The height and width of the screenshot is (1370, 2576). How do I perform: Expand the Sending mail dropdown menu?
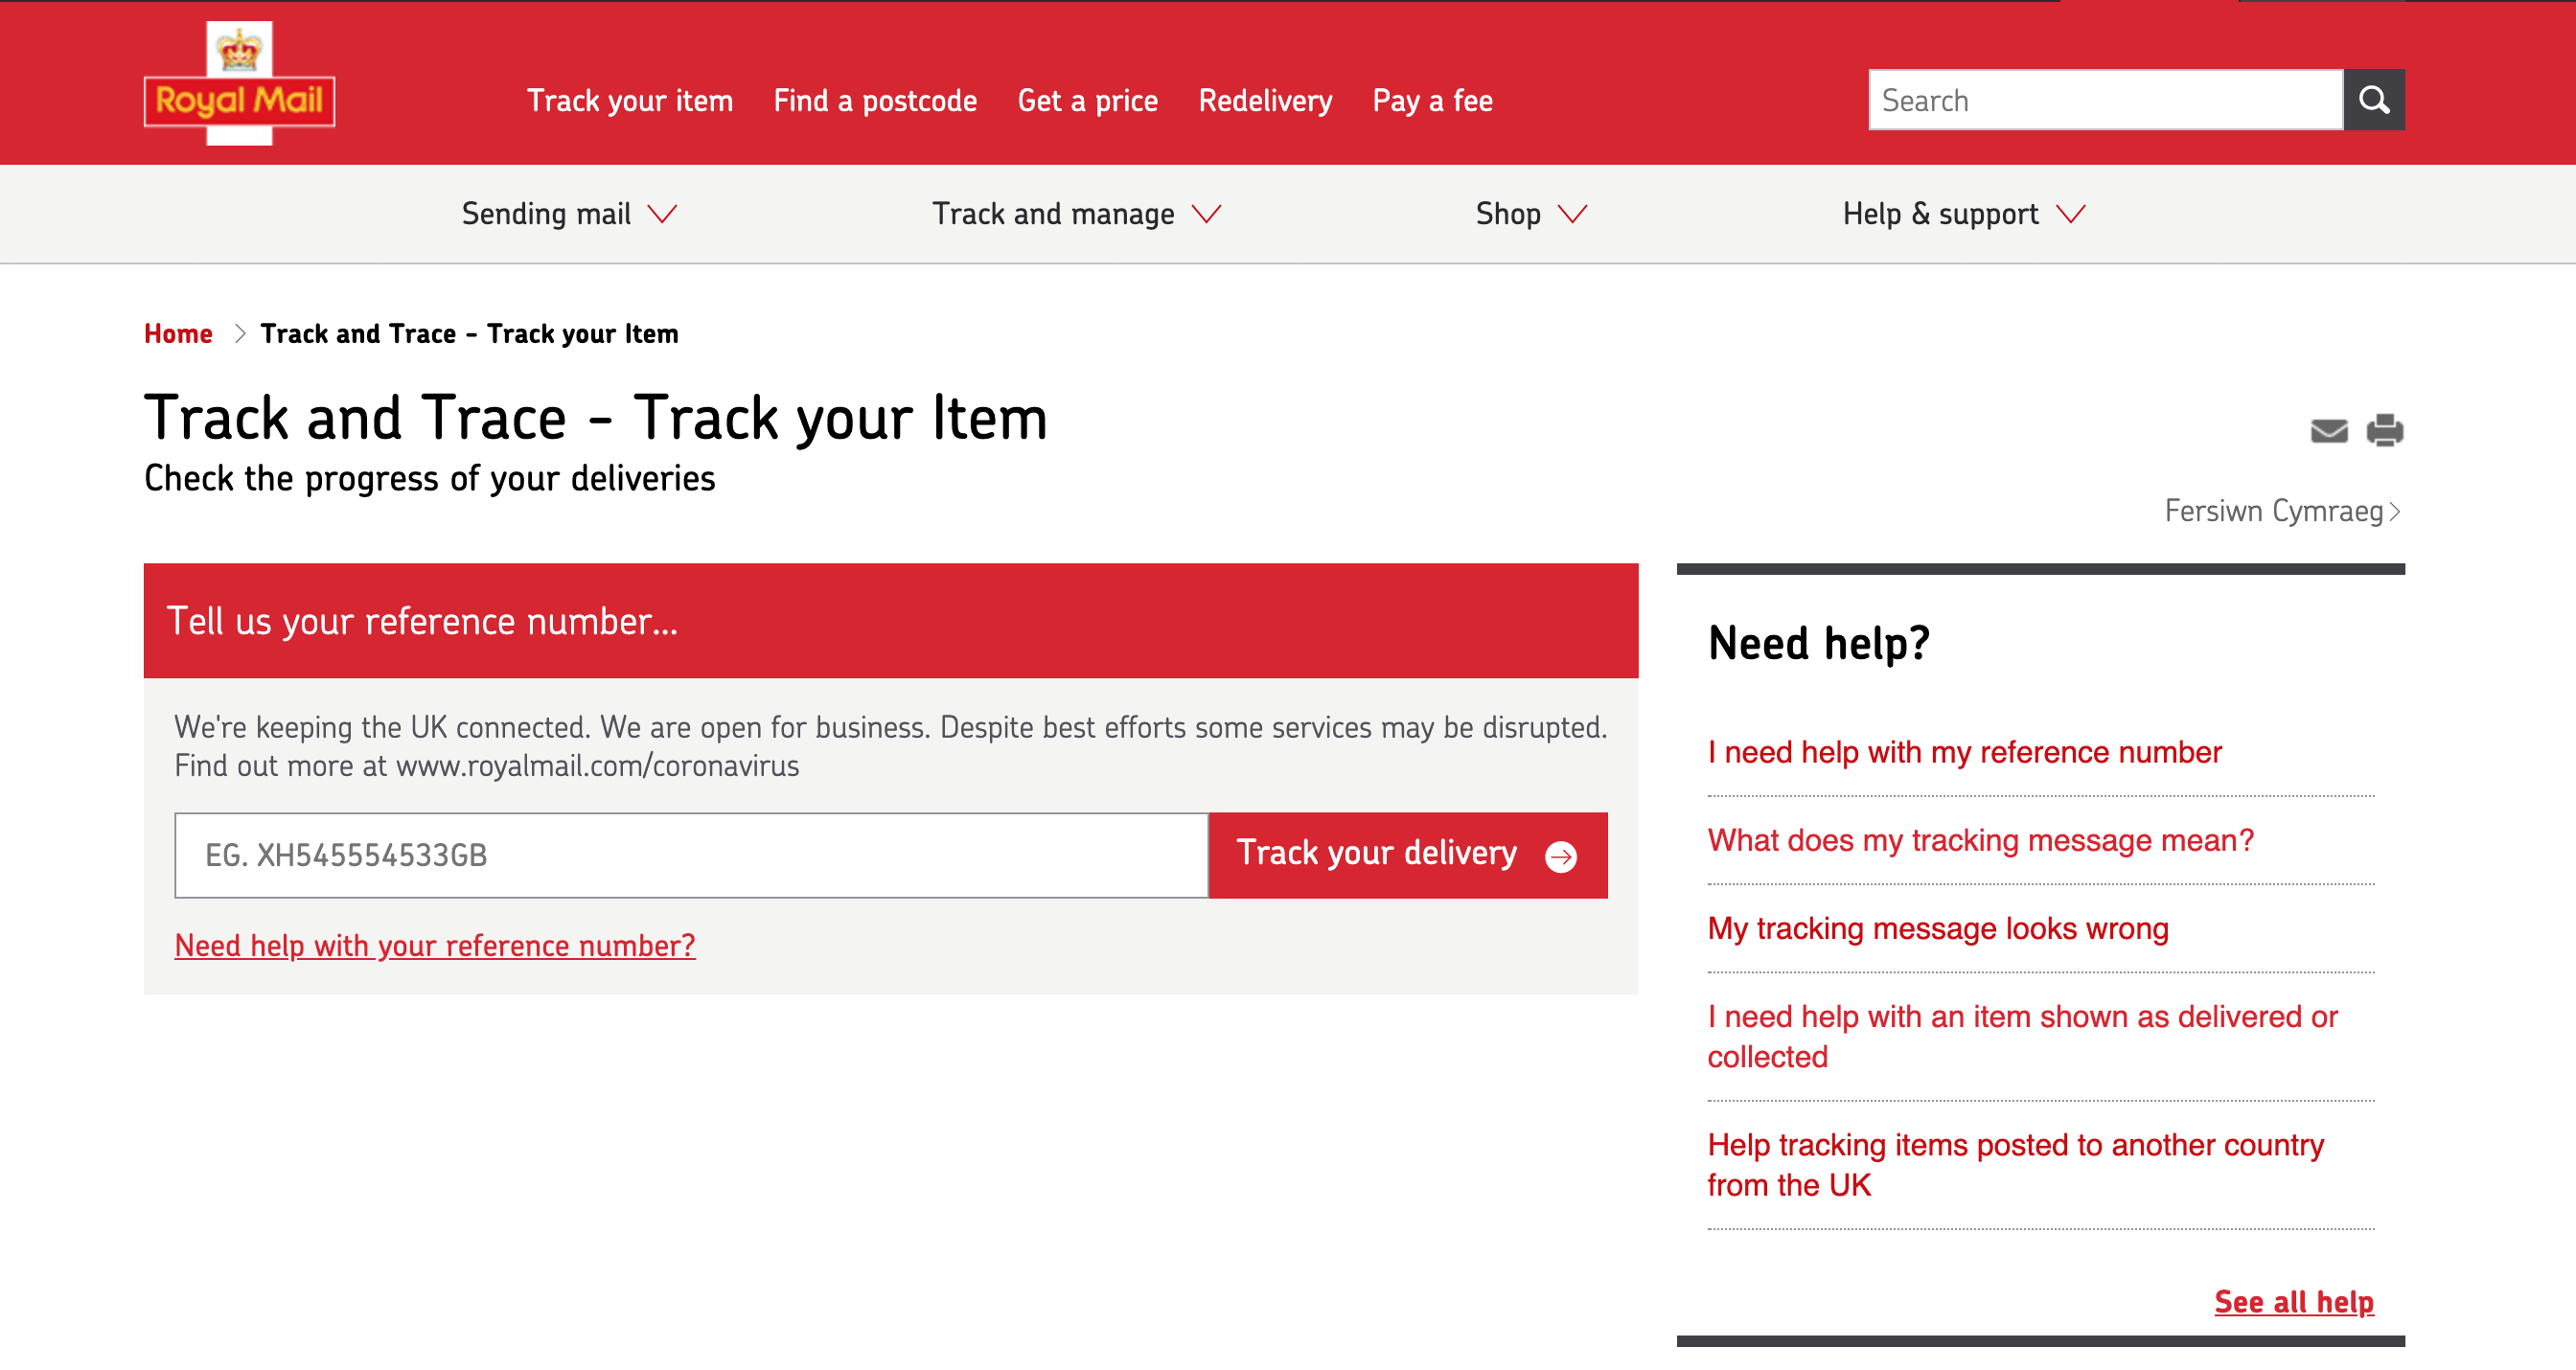point(572,213)
